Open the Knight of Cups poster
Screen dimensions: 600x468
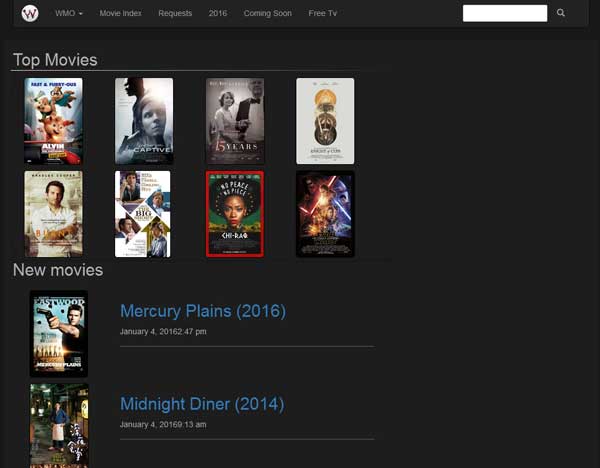tap(325, 121)
